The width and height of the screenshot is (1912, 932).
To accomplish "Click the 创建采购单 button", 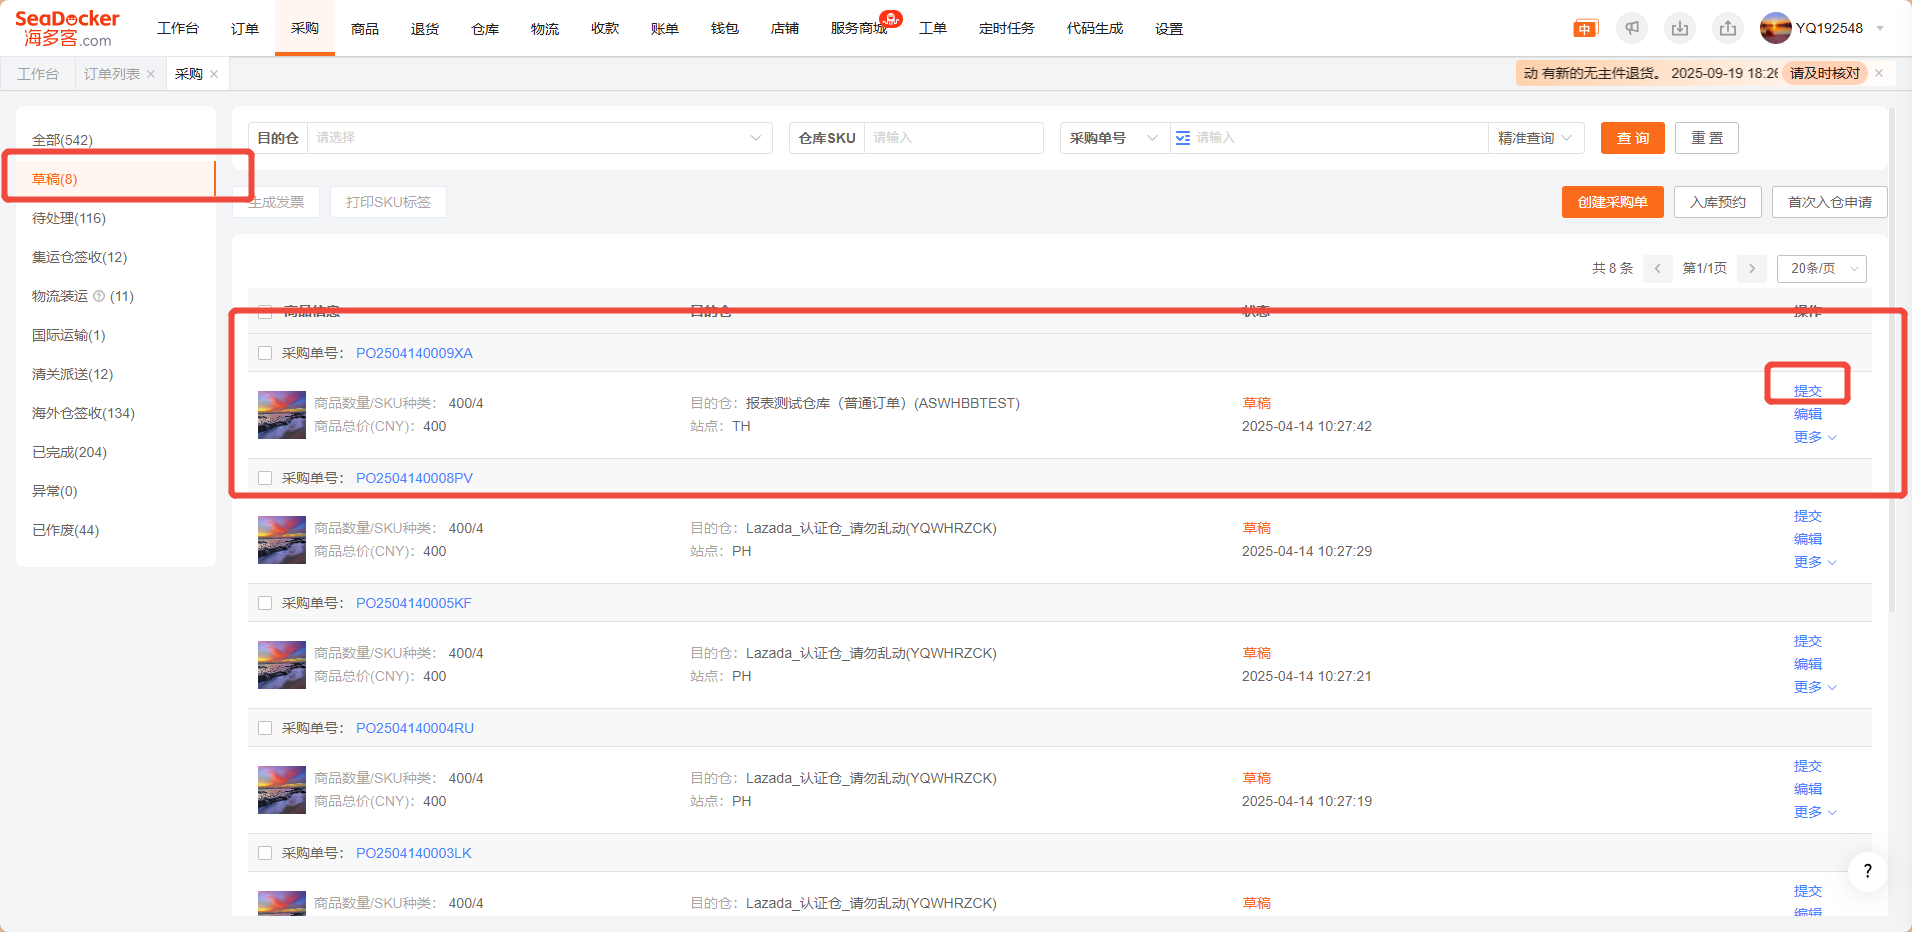I will click(x=1612, y=202).
